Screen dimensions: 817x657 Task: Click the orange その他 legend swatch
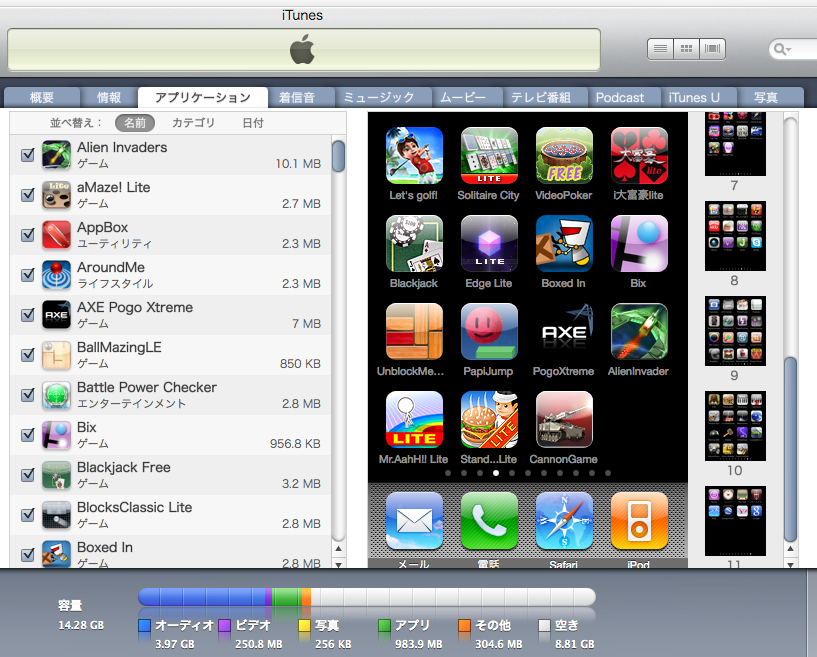[x=464, y=625]
